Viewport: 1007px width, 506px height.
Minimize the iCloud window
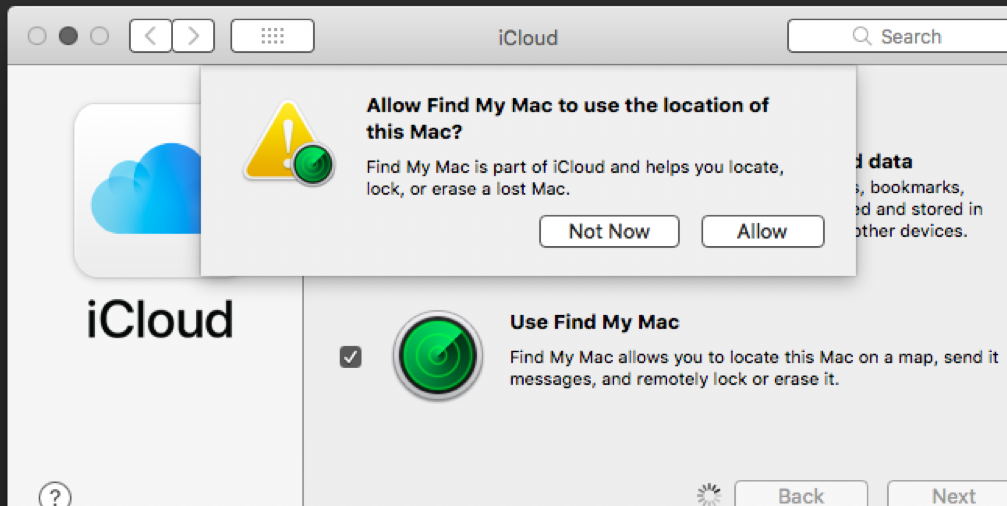point(68,37)
